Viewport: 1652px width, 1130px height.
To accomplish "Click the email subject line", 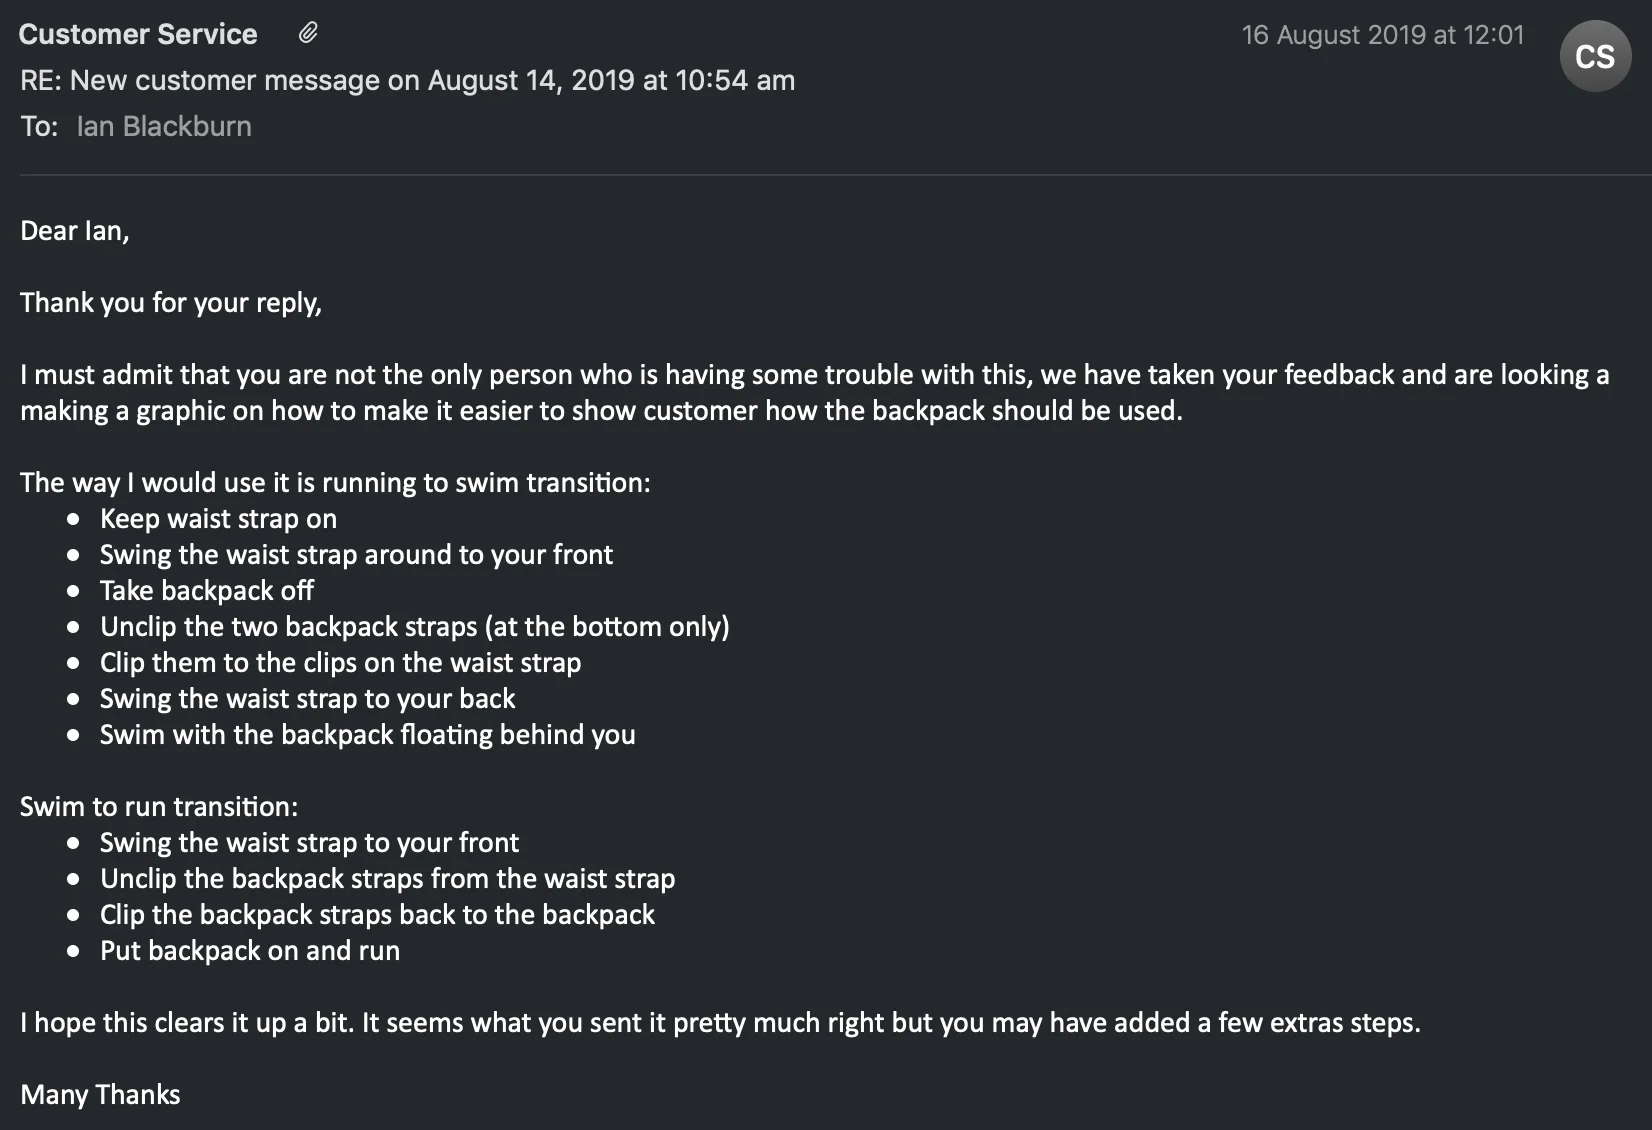I will pyautogui.click(x=407, y=80).
